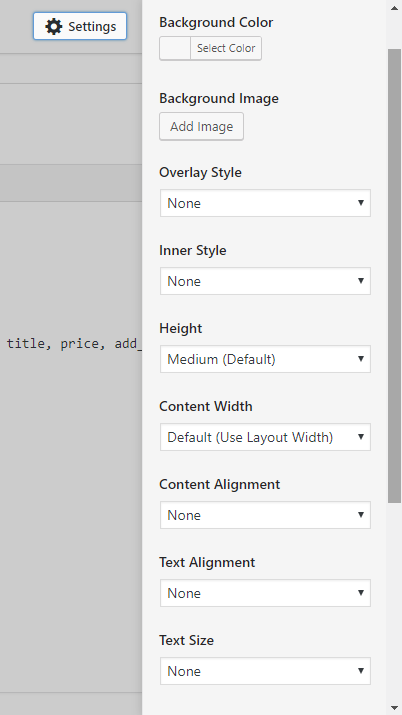Open the Height dropdown showing Medium (Default)

pos(265,359)
